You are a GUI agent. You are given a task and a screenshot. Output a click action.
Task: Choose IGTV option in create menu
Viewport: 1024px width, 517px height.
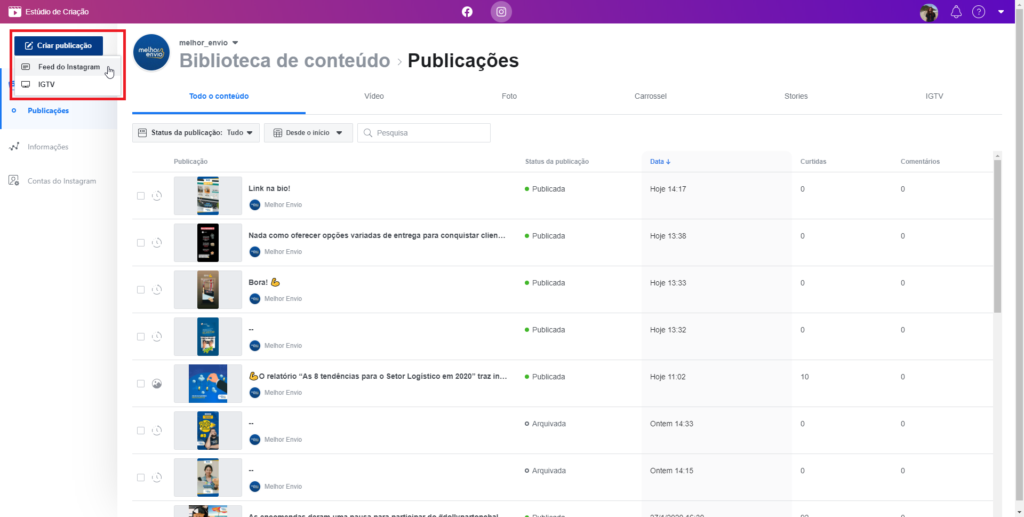tap(67, 84)
